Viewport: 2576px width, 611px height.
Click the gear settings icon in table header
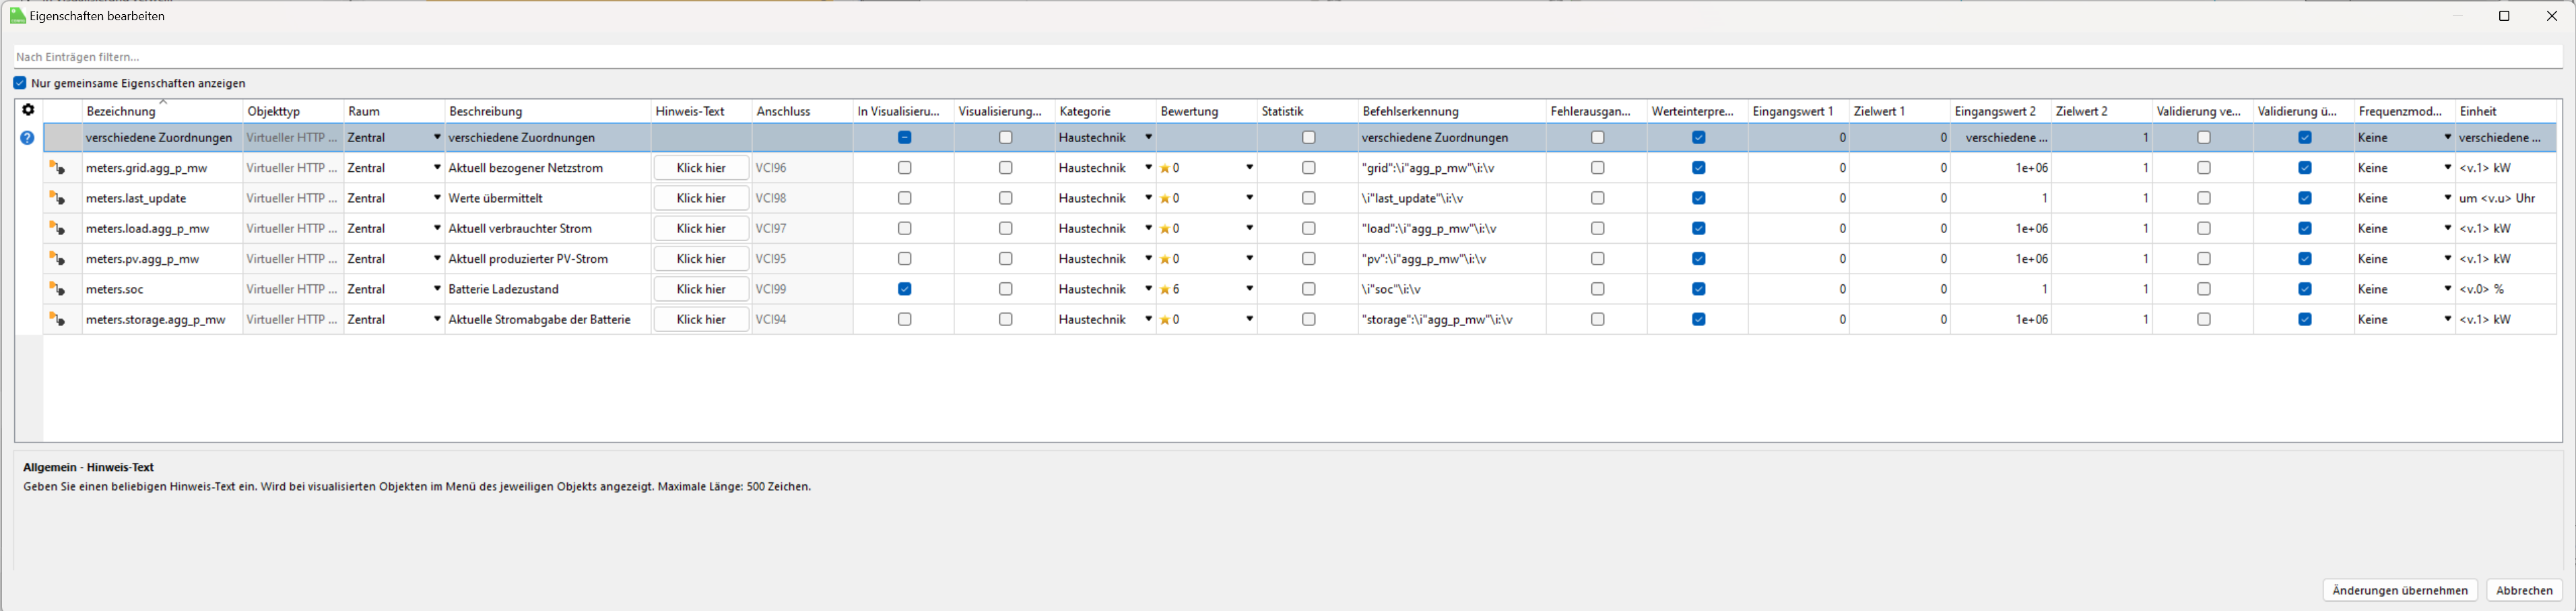coord(28,110)
